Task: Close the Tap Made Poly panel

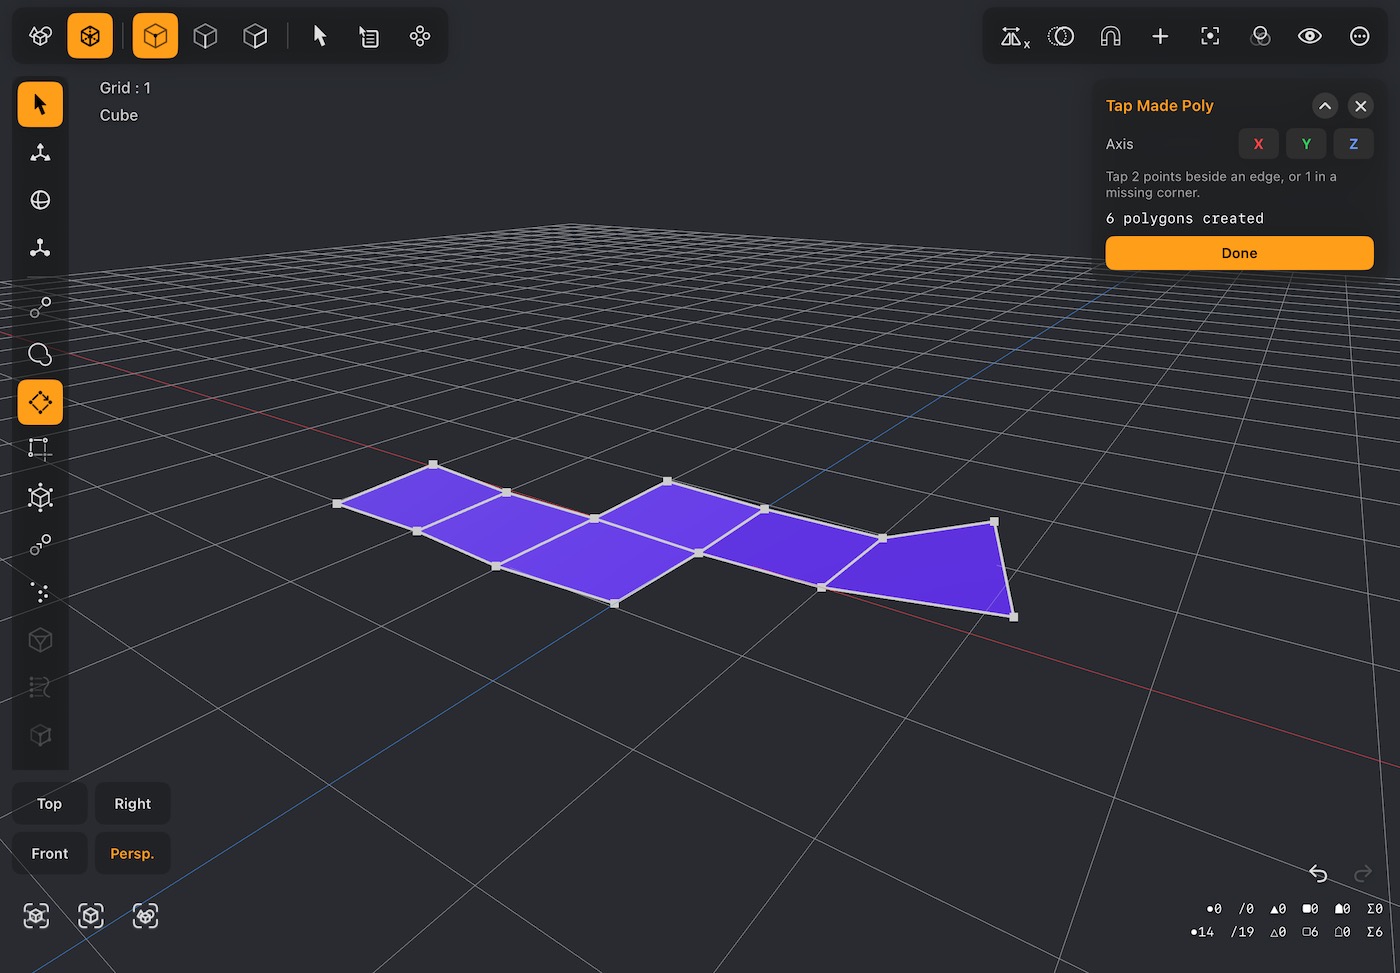Action: point(1360,106)
